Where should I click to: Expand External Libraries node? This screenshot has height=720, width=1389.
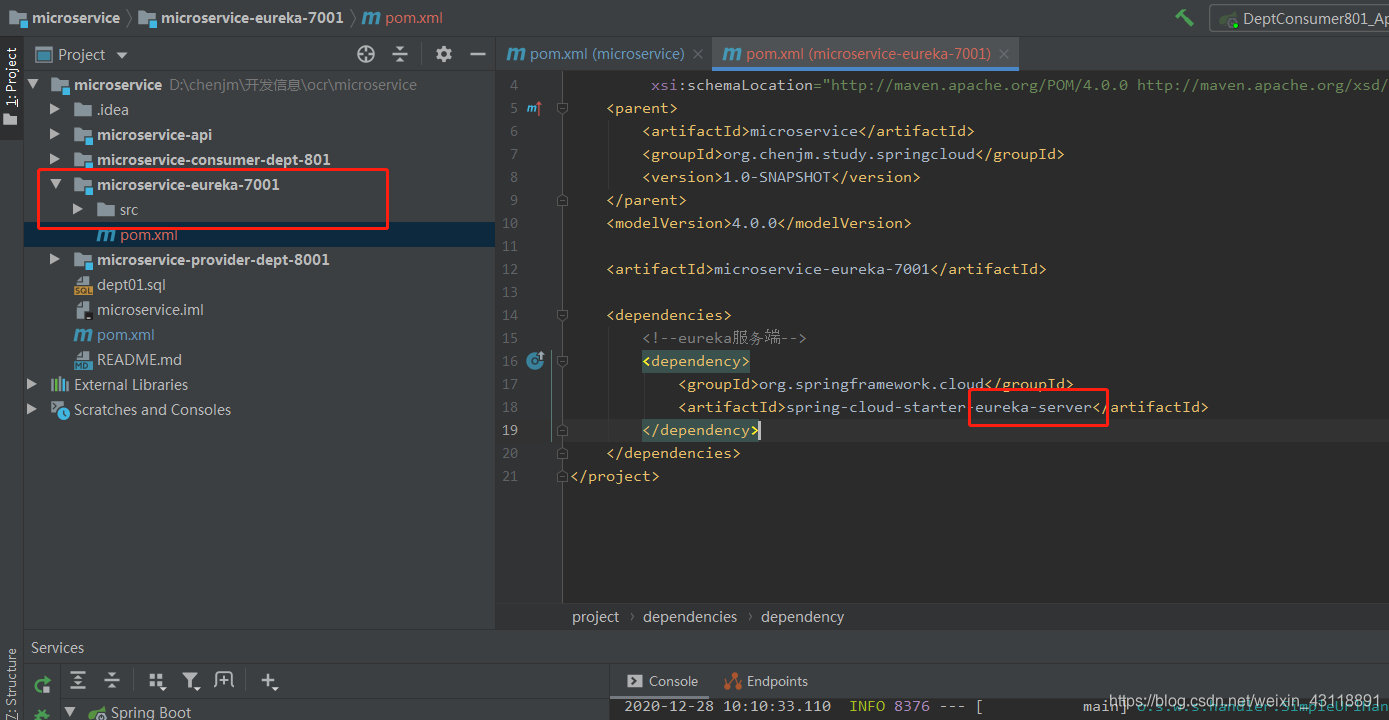[x=33, y=385]
